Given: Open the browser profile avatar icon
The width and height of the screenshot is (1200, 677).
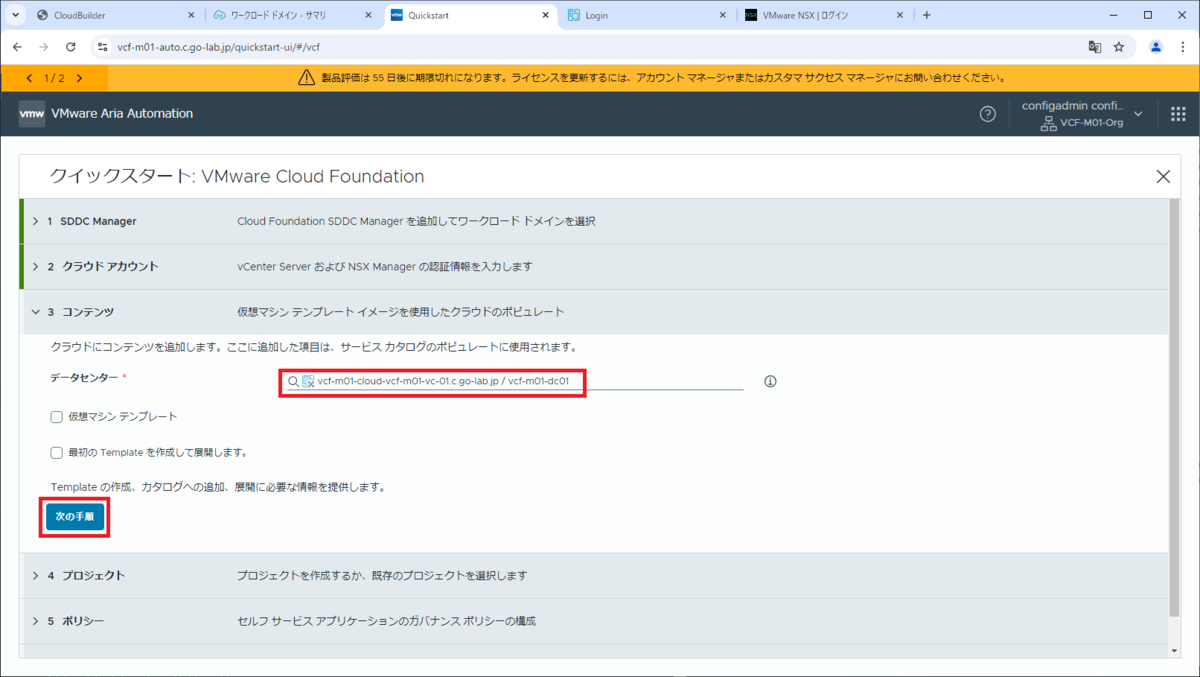Looking at the screenshot, I should (1156, 47).
